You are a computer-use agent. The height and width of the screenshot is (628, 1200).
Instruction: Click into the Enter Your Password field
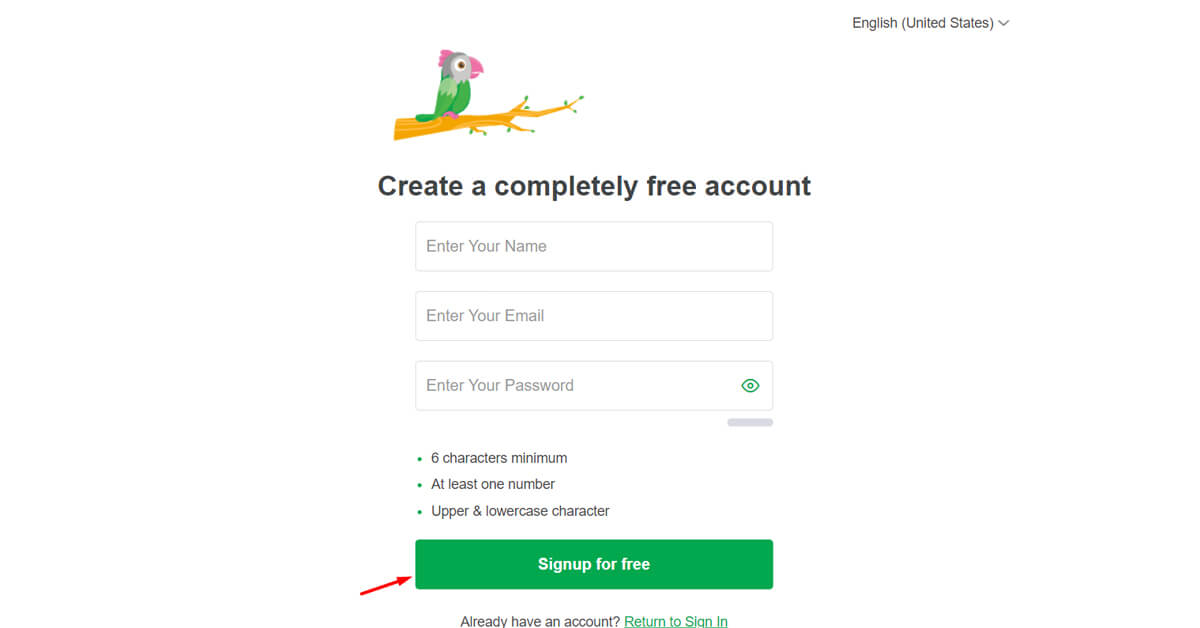pos(594,386)
